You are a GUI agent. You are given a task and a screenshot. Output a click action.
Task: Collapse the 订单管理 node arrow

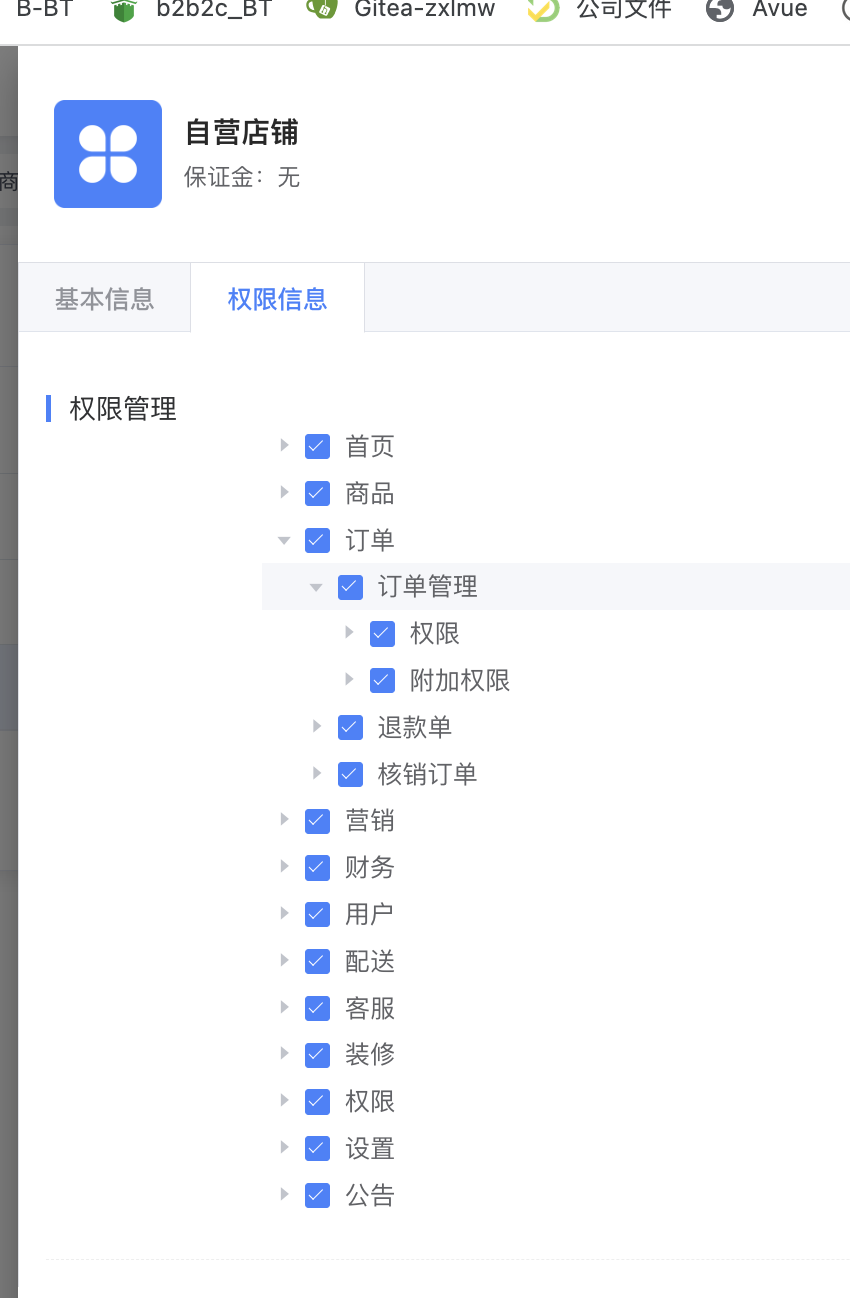pyautogui.click(x=316, y=587)
